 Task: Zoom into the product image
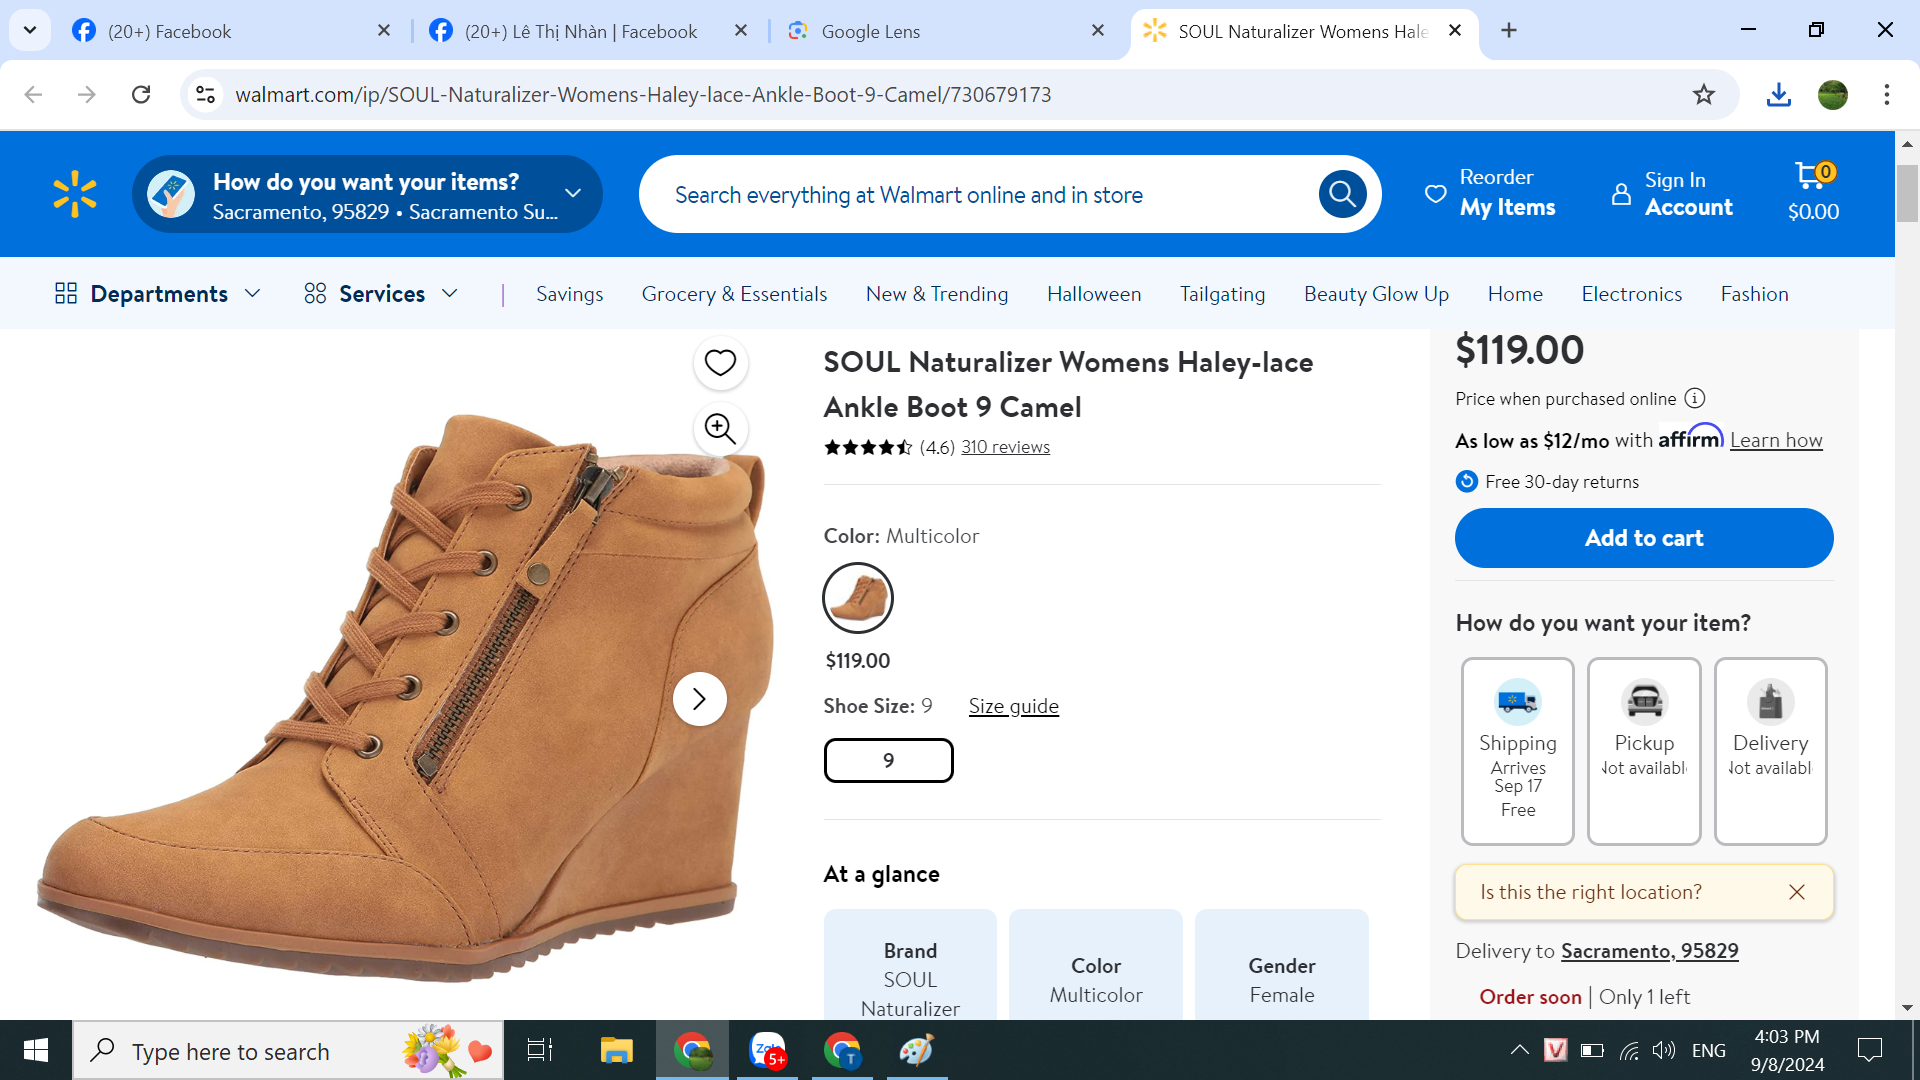[x=720, y=429]
